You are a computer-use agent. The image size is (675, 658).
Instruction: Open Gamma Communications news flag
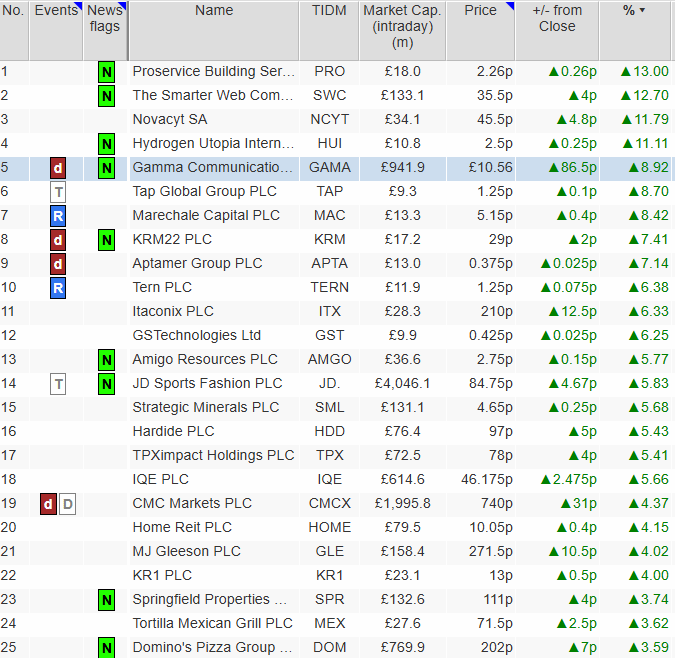[106, 168]
